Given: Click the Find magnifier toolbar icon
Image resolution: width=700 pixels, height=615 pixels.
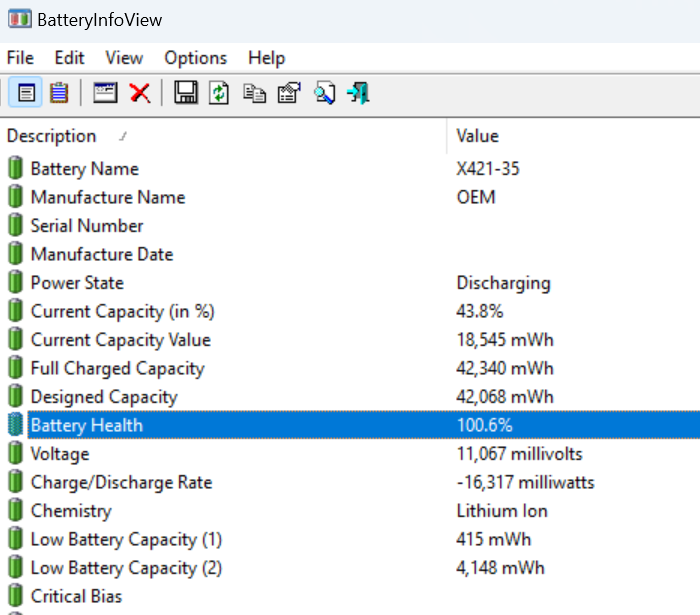Looking at the screenshot, I should pos(325,93).
